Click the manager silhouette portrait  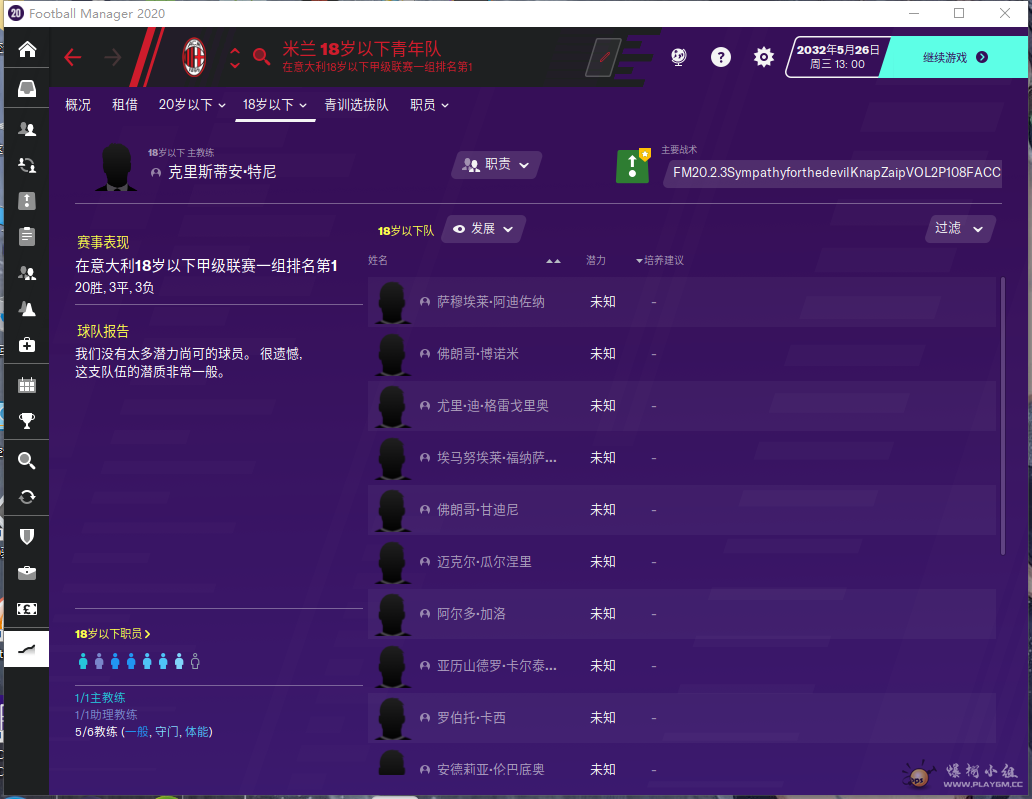tap(116, 167)
